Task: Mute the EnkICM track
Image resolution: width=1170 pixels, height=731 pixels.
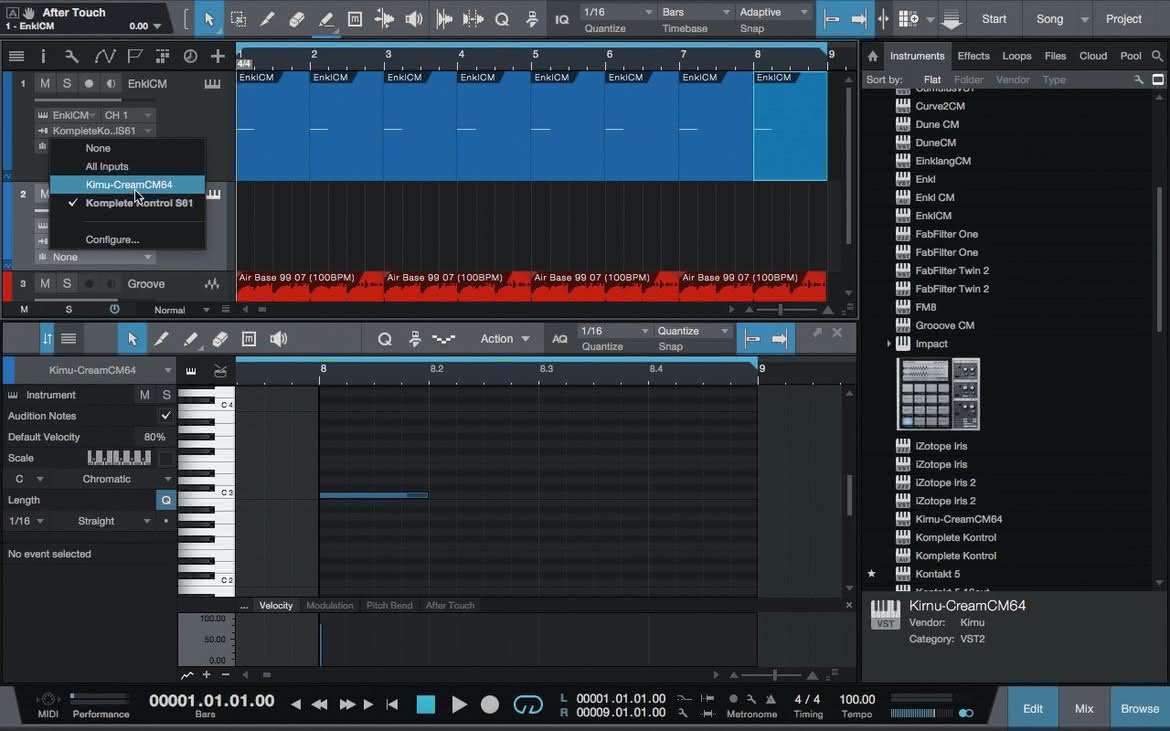Action: (x=45, y=84)
